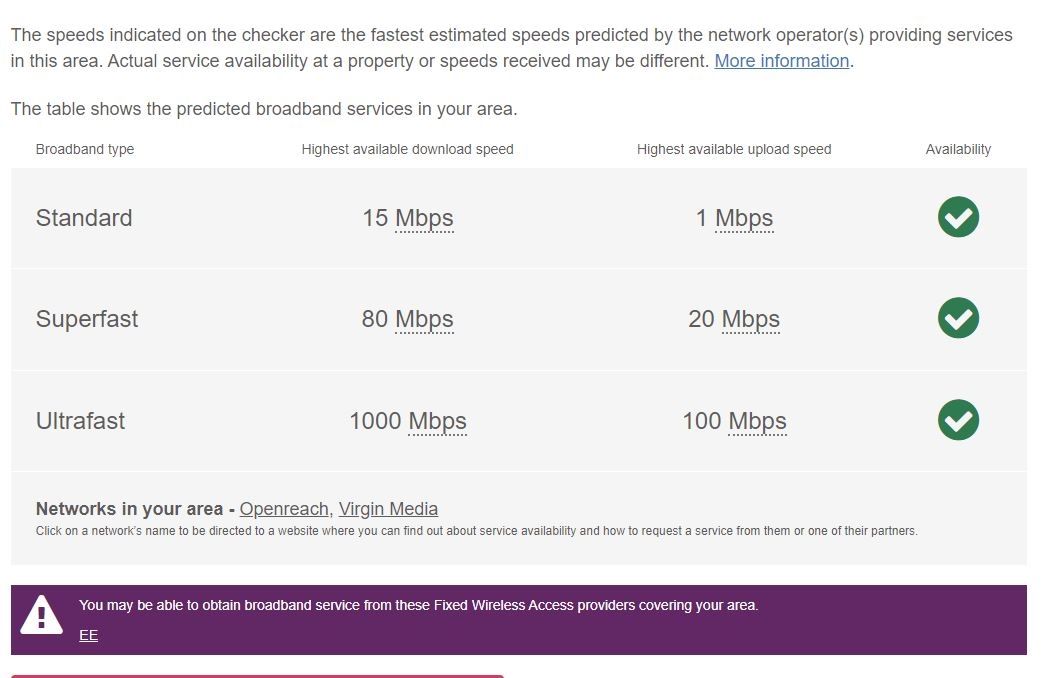
Task: Click the warning triangle icon in purple banner
Action: pyautogui.click(x=41, y=615)
